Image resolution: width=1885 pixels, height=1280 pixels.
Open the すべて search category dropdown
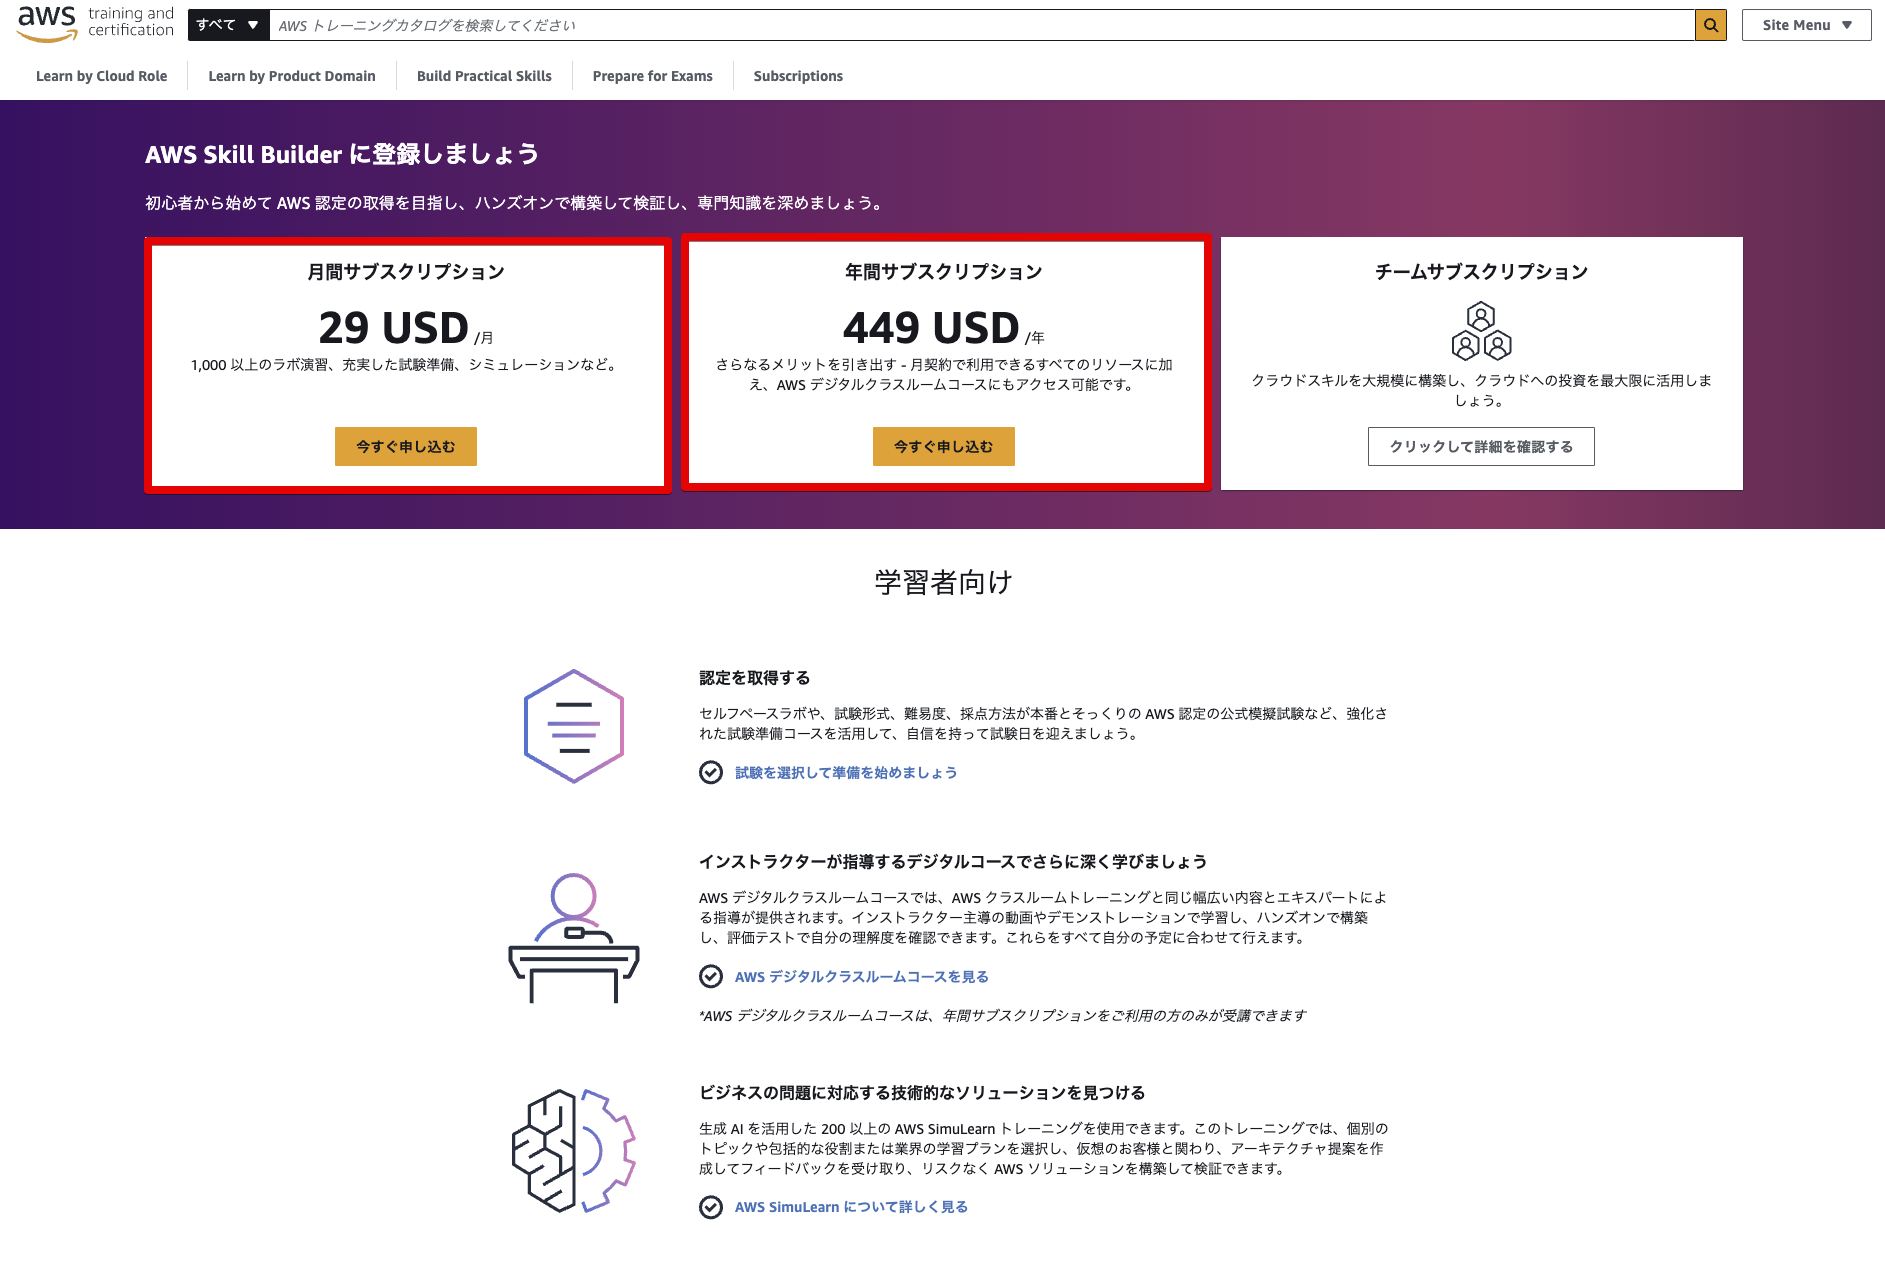[x=228, y=25]
